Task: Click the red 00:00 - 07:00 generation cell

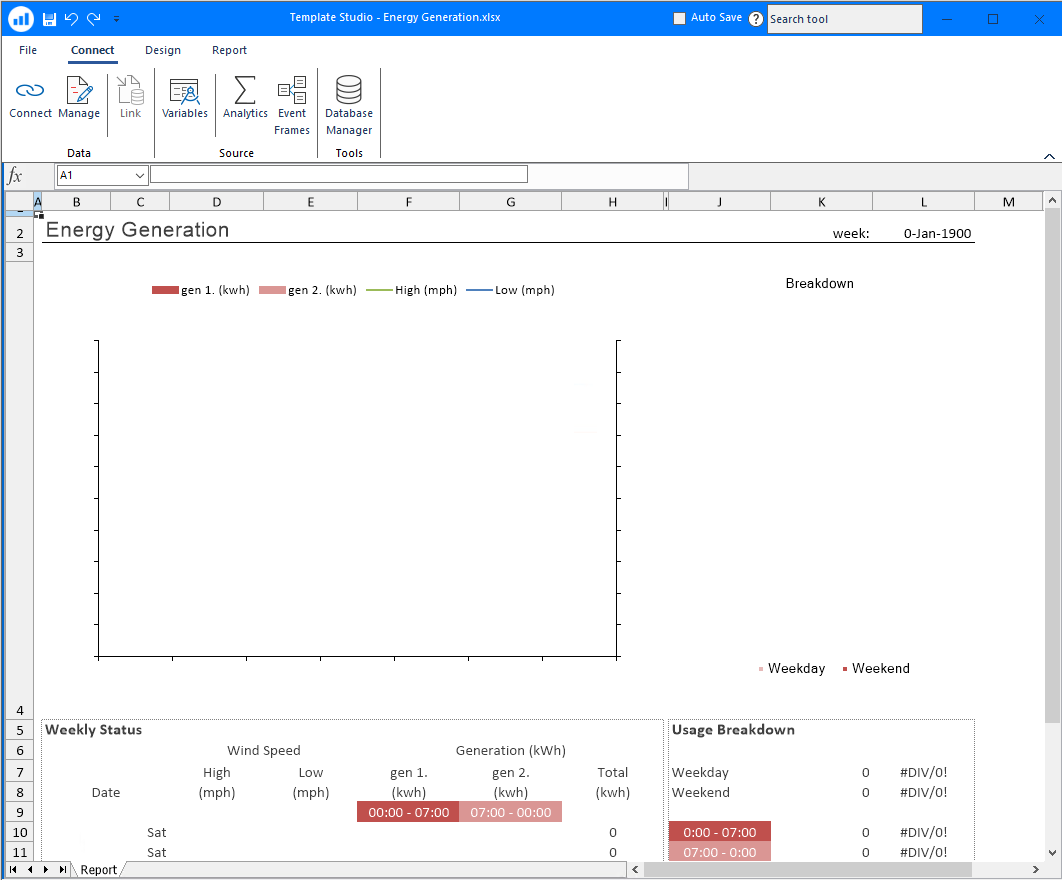Action: pos(408,812)
